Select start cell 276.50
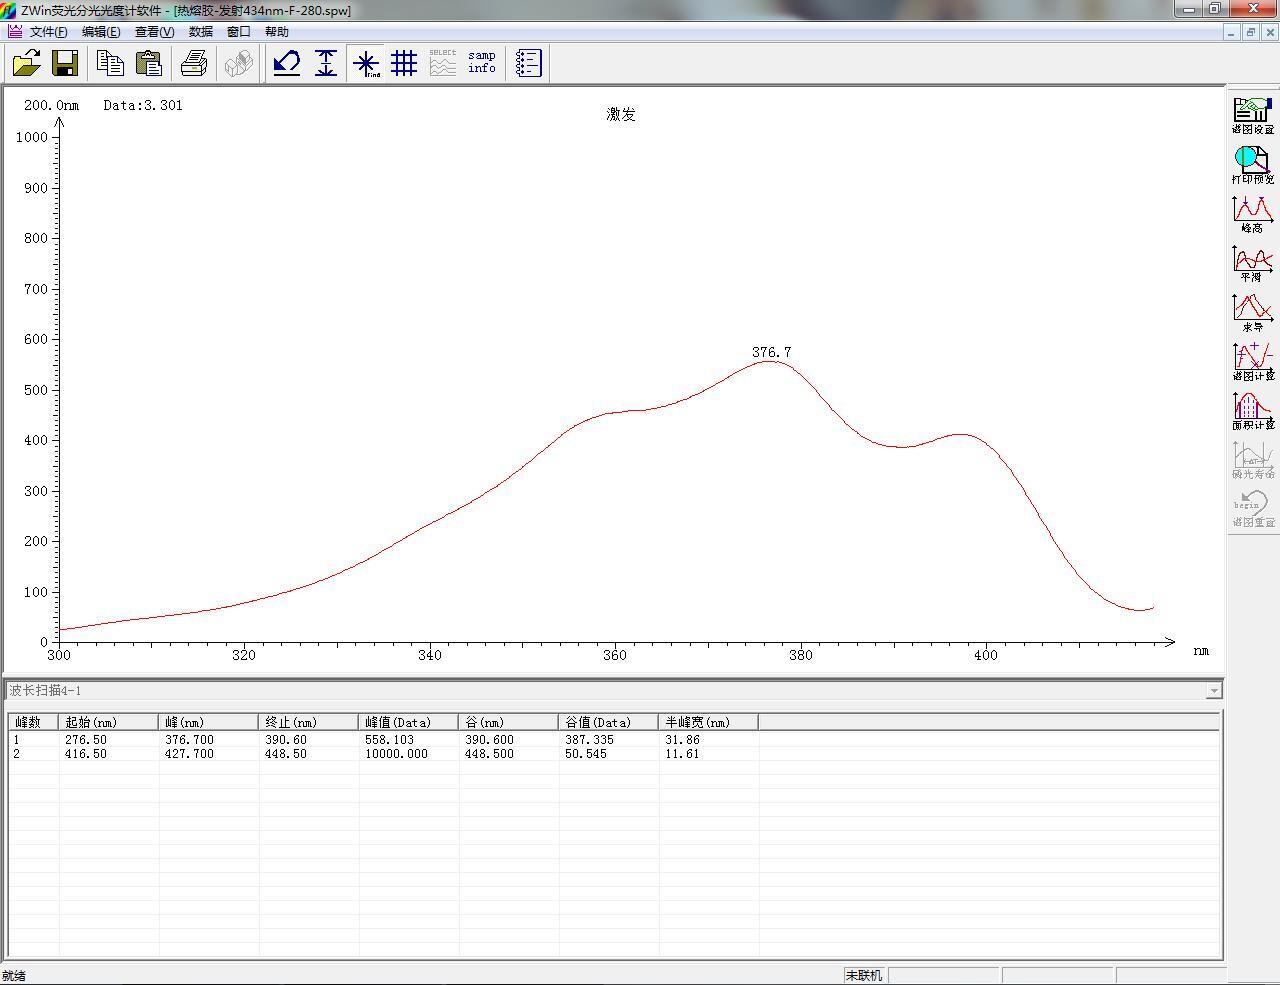1280x985 pixels. click(x=86, y=740)
